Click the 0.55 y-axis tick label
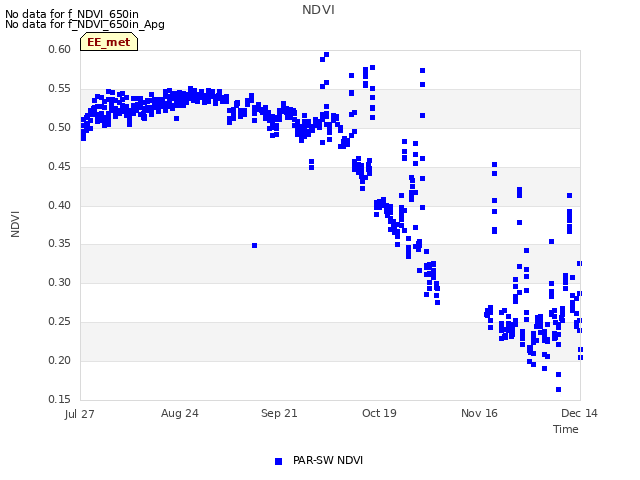 [x=60, y=89]
